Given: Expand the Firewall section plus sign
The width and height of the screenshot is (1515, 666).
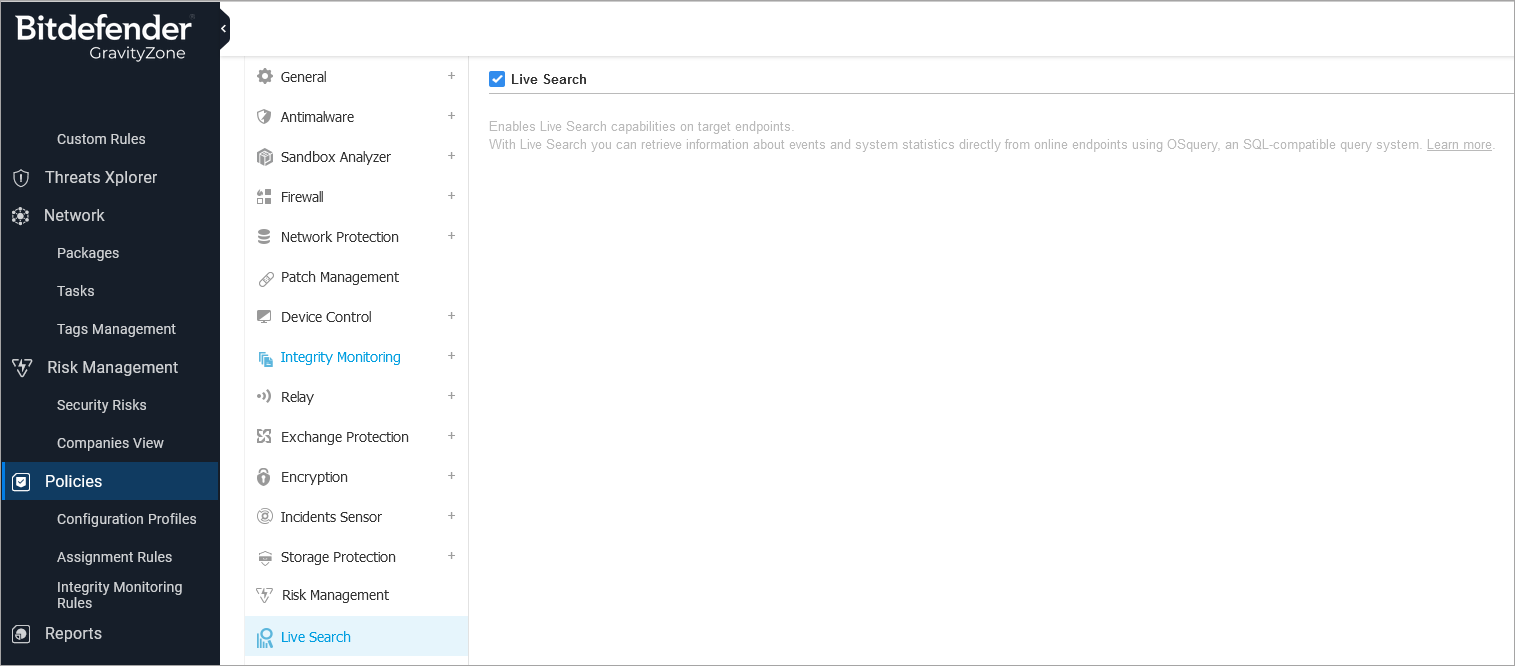Looking at the screenshot, I should (451, 196).
